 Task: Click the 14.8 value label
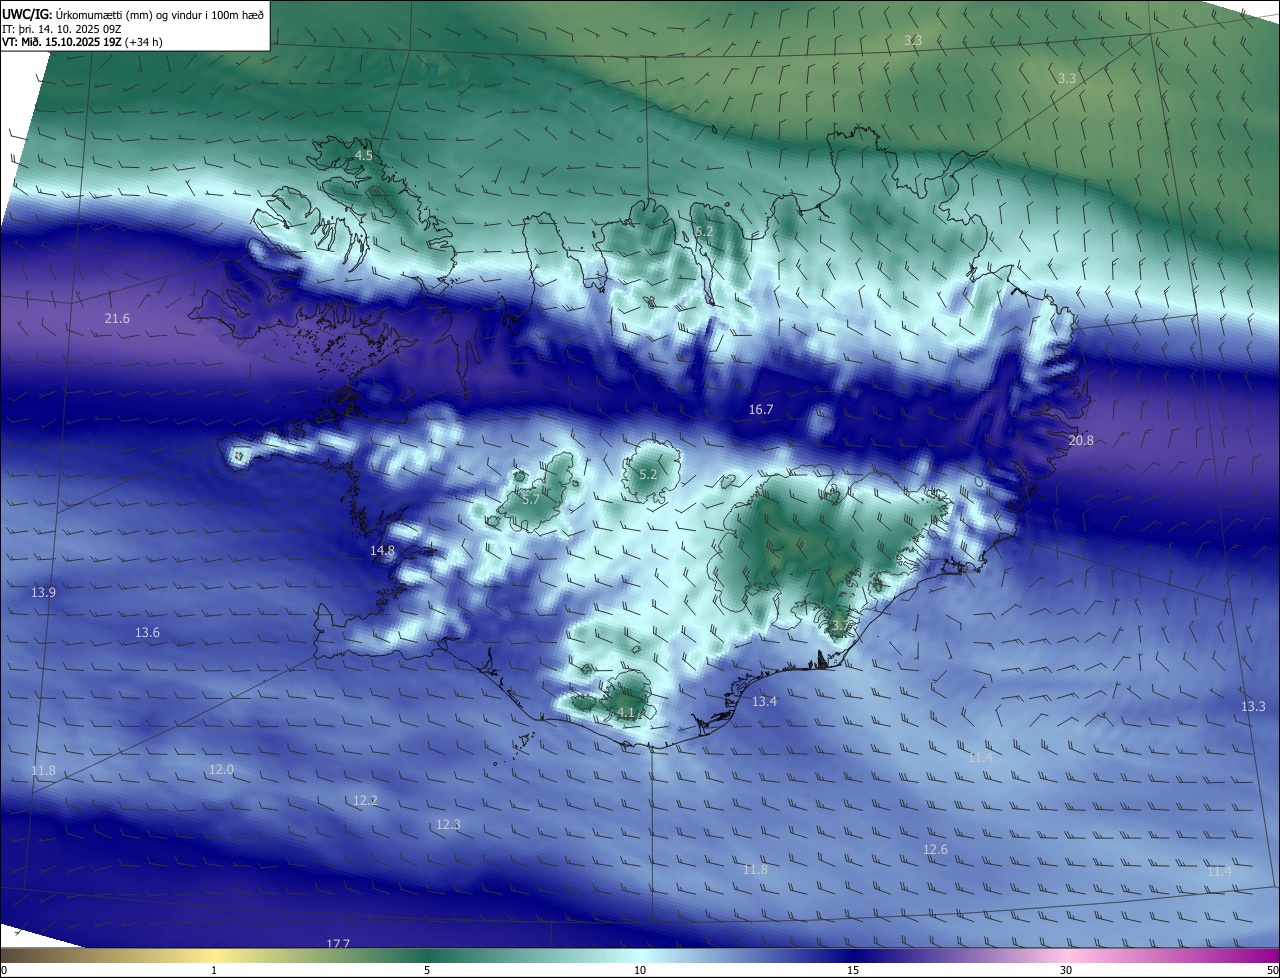[x=382, y=551]
